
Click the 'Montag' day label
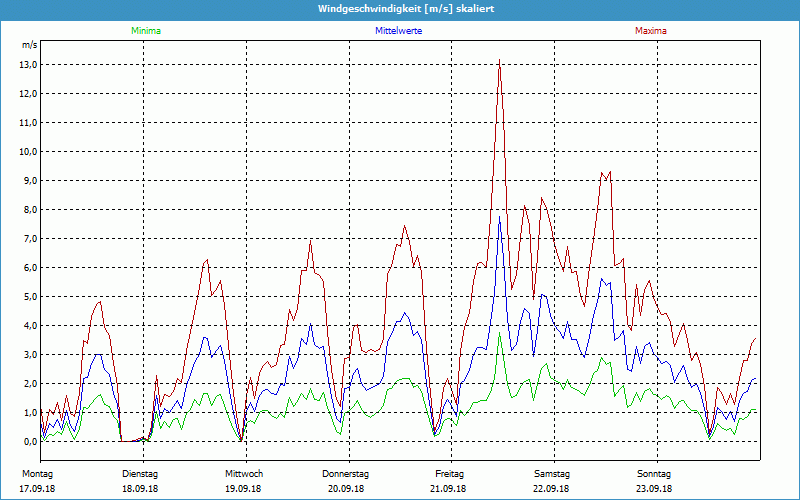click(37, 474)
